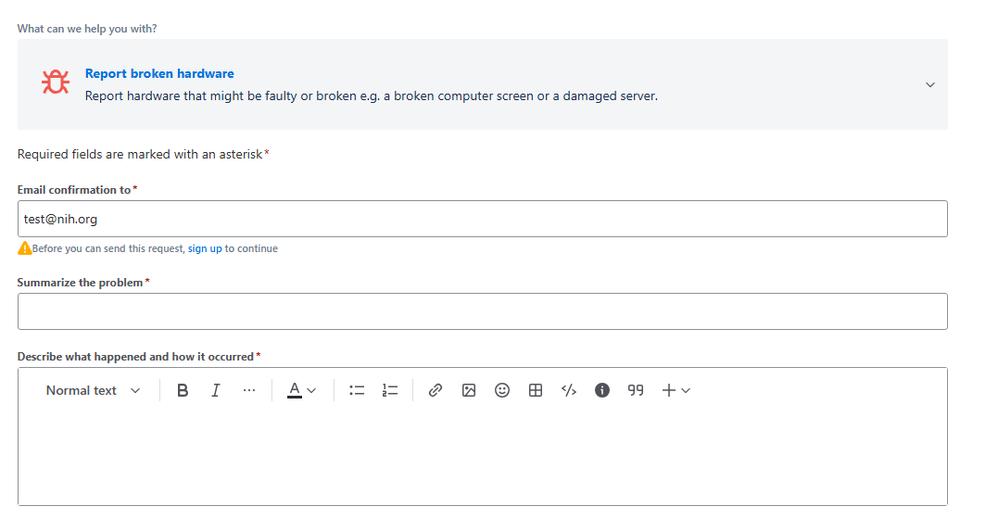The image size is (998, 519).
Task: Open the text color picker
Action: click(302, 390)
